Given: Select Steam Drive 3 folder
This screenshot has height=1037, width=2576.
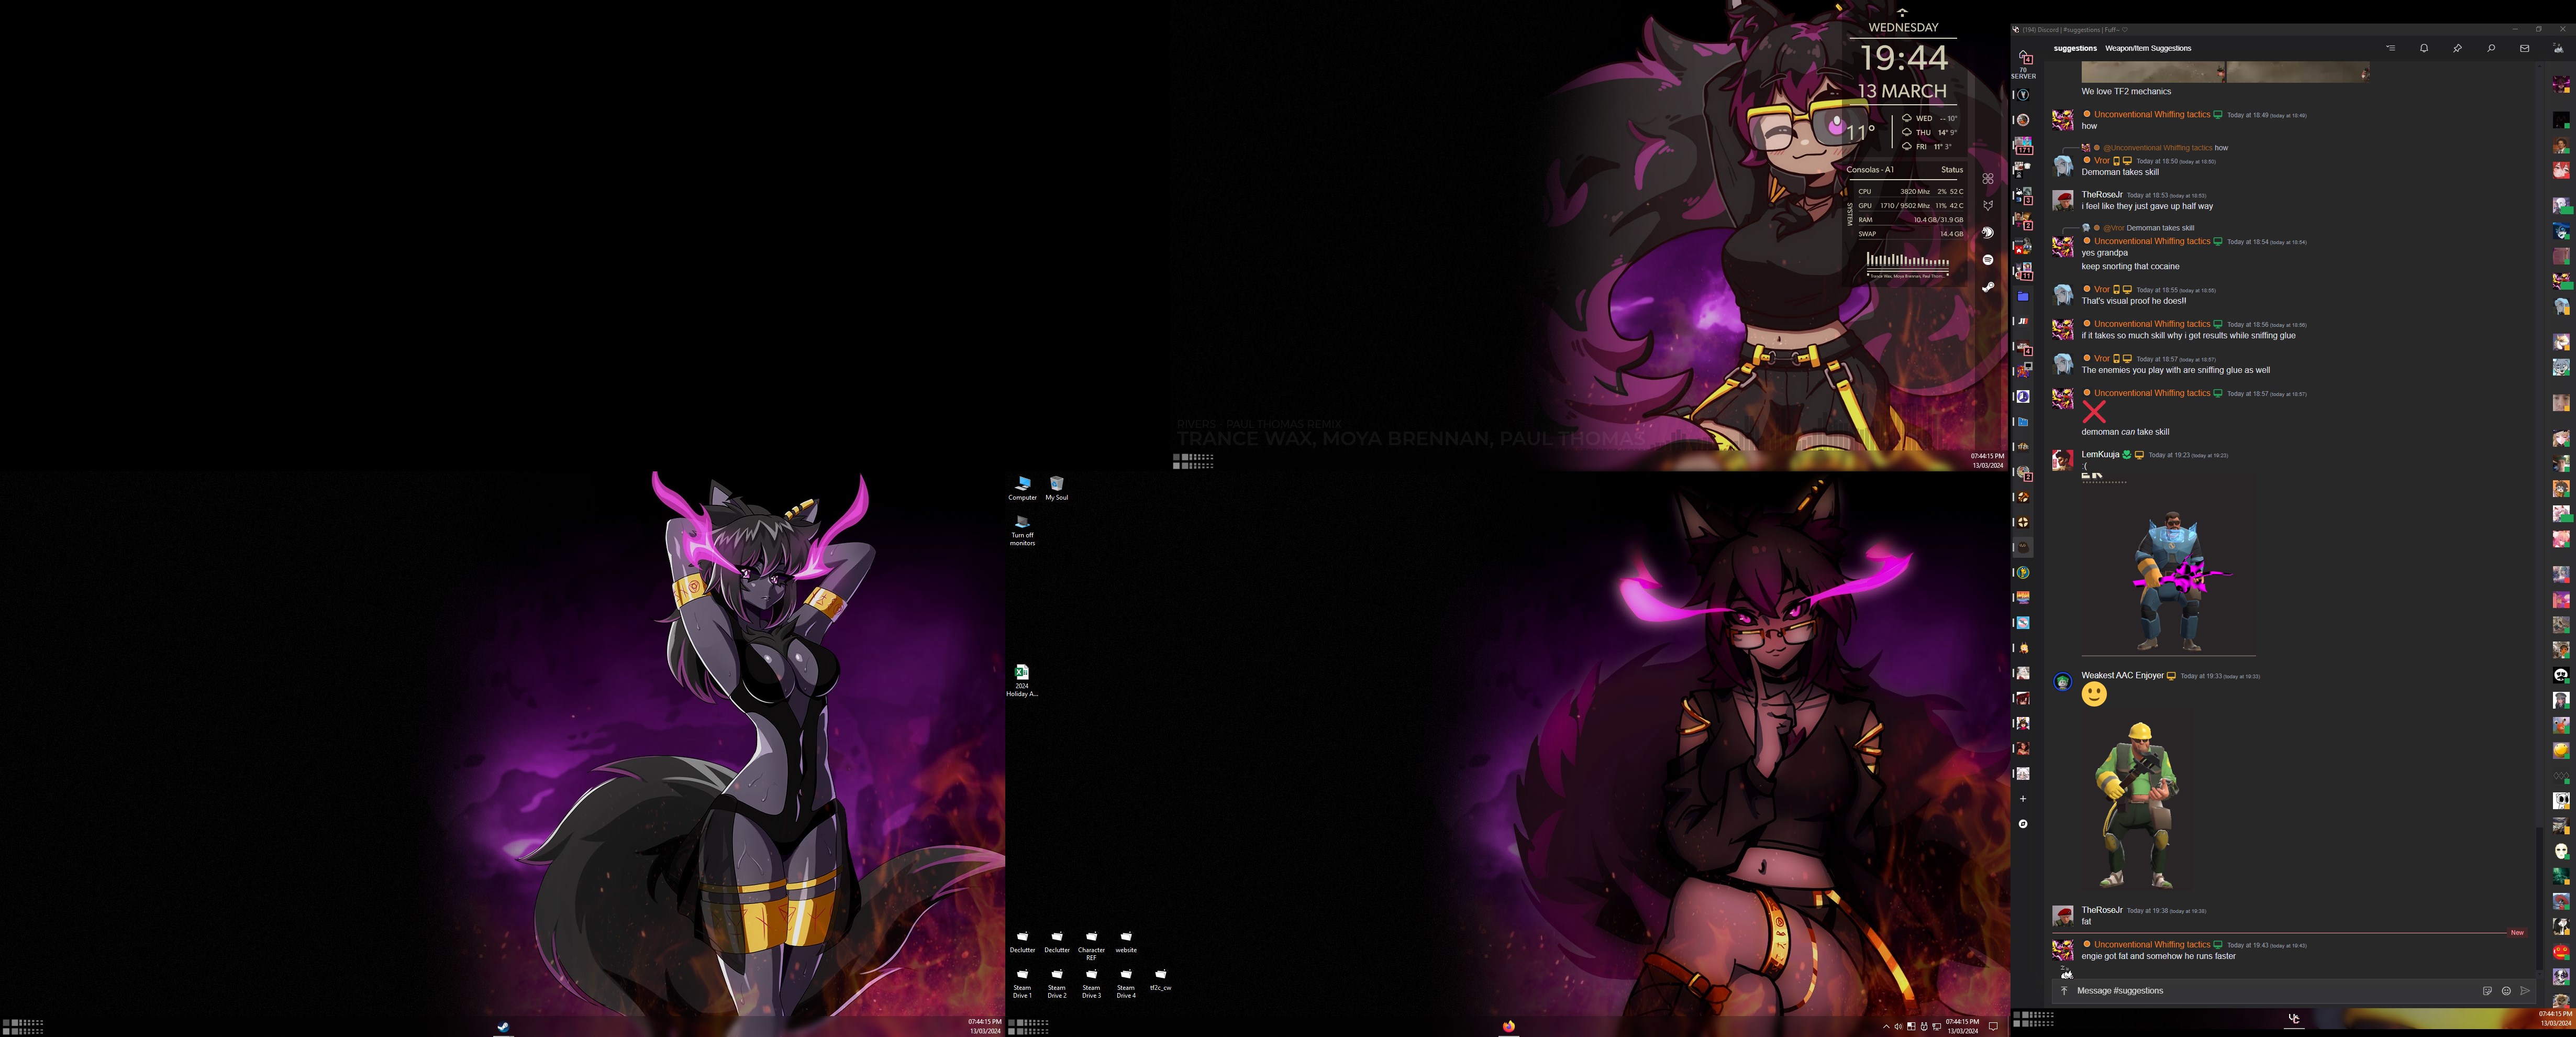Looking at the screenshot, I should click(1091, 983).
